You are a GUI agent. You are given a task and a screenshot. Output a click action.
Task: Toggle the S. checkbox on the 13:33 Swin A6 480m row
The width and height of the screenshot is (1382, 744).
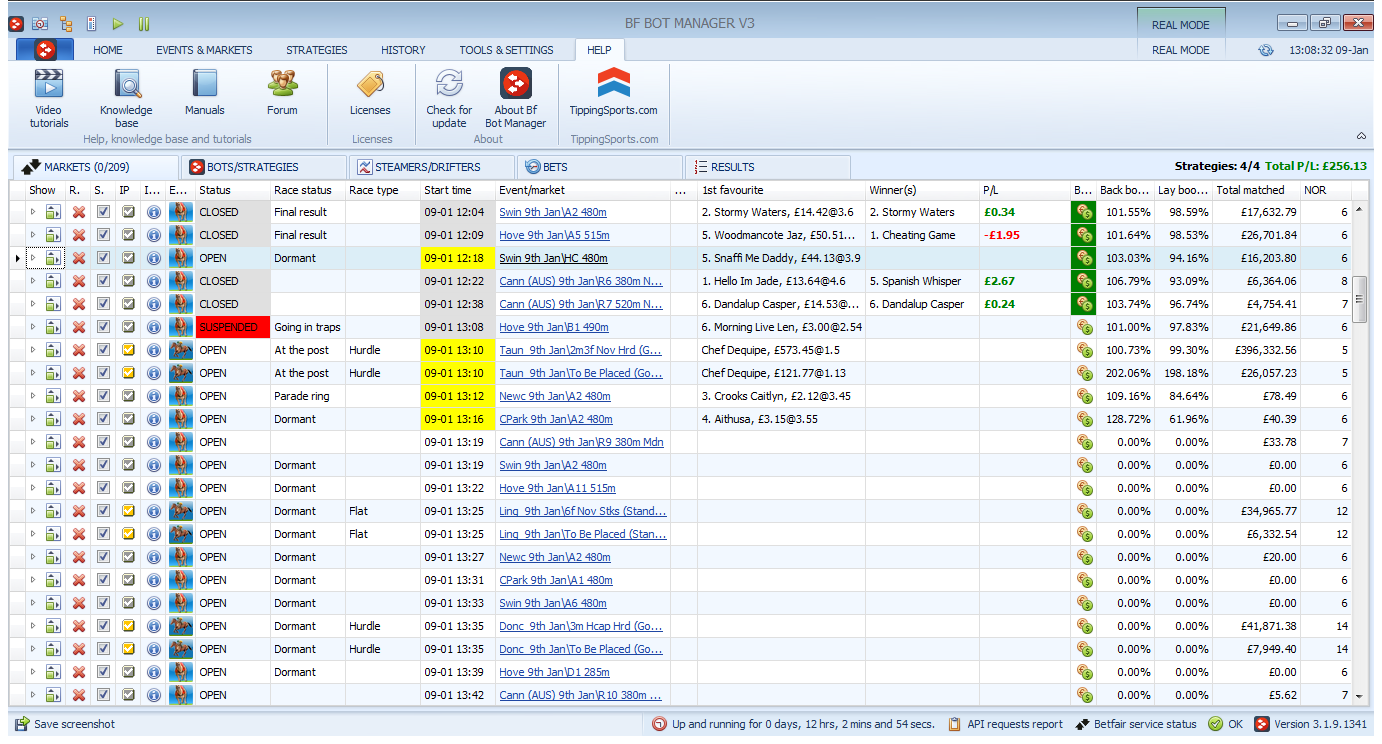[103, 603]
